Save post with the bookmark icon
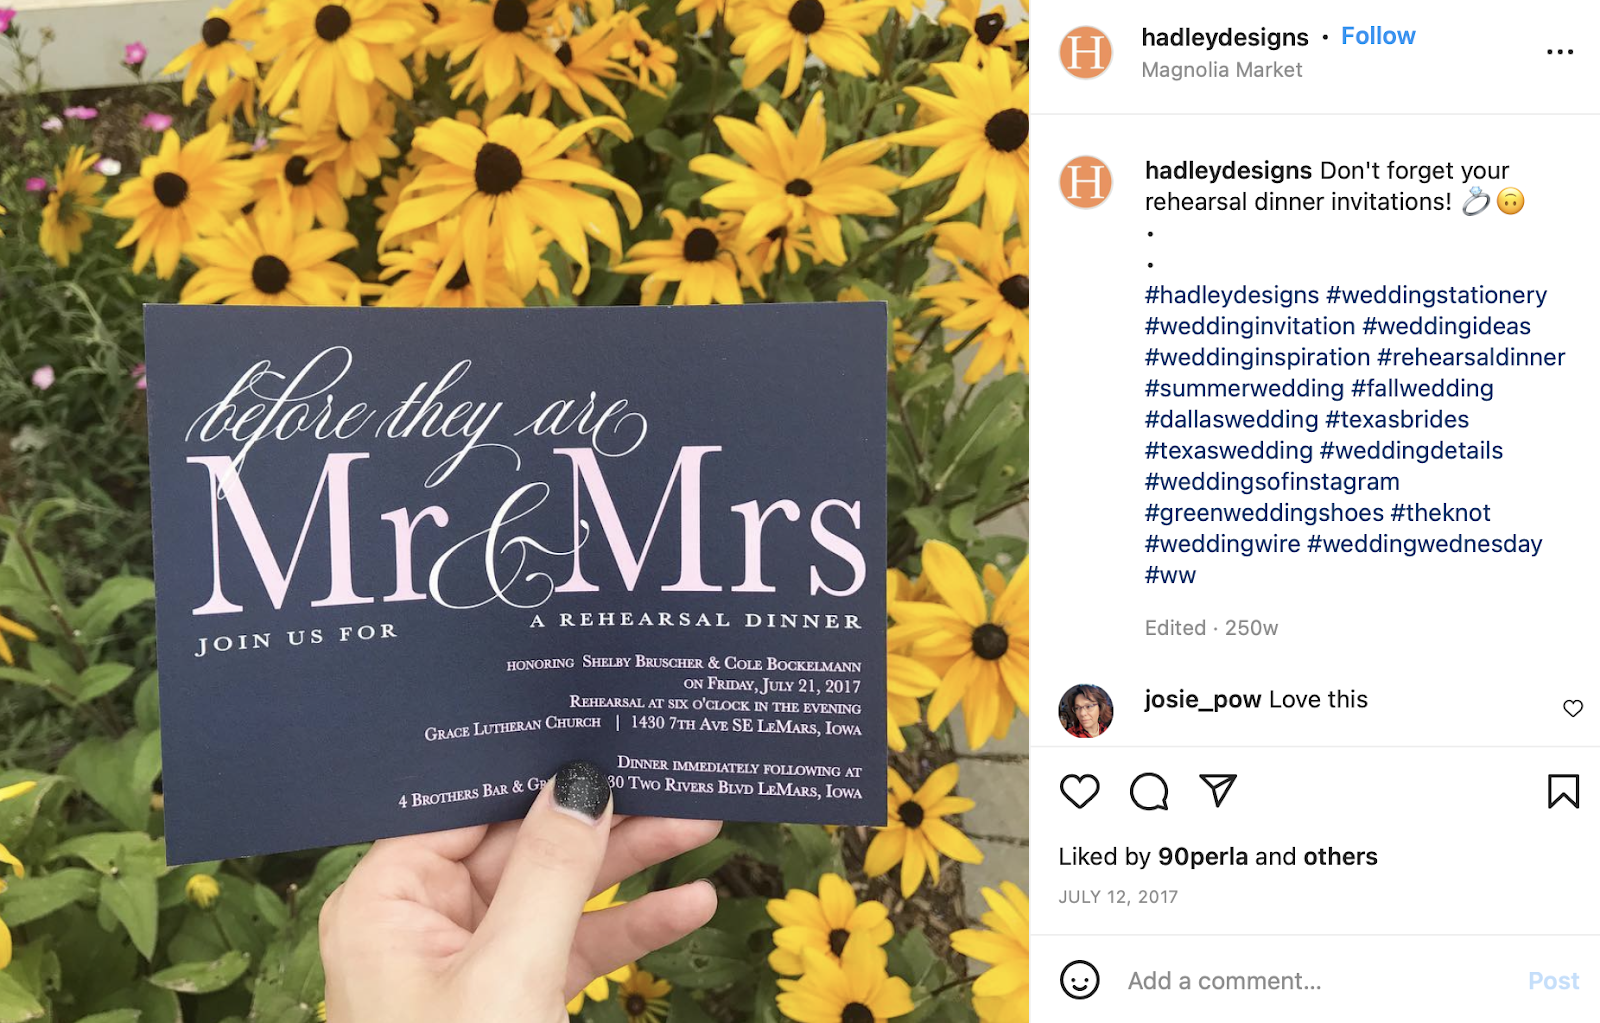 pos(1563,791)
